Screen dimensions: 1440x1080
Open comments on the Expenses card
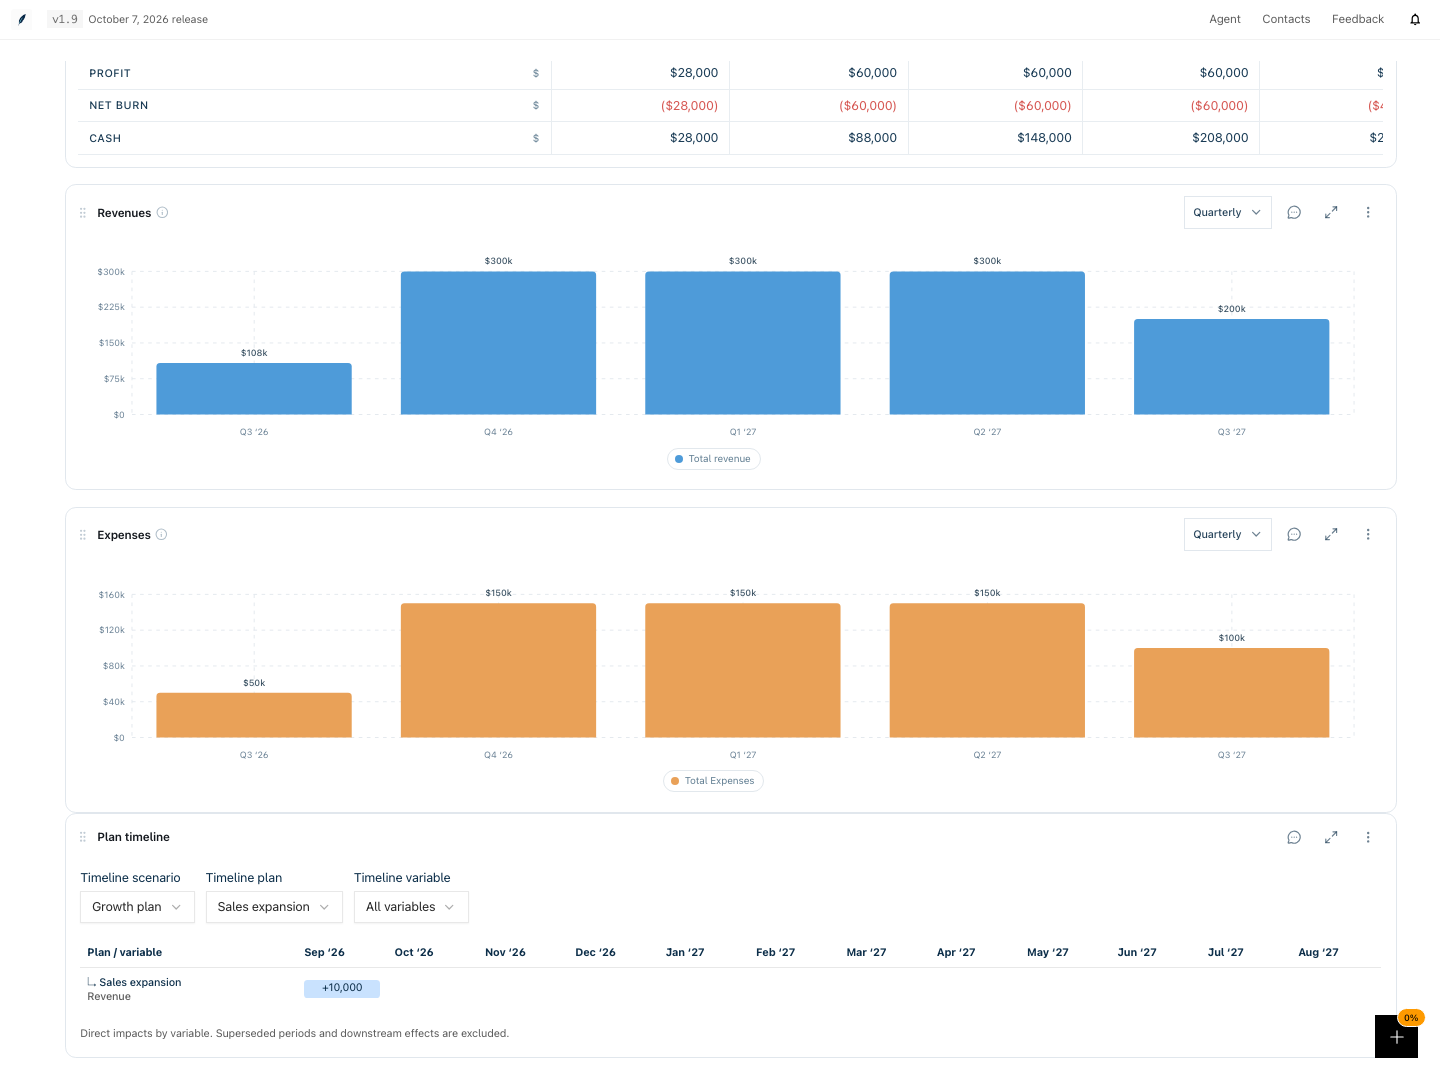coord(1294,534)
